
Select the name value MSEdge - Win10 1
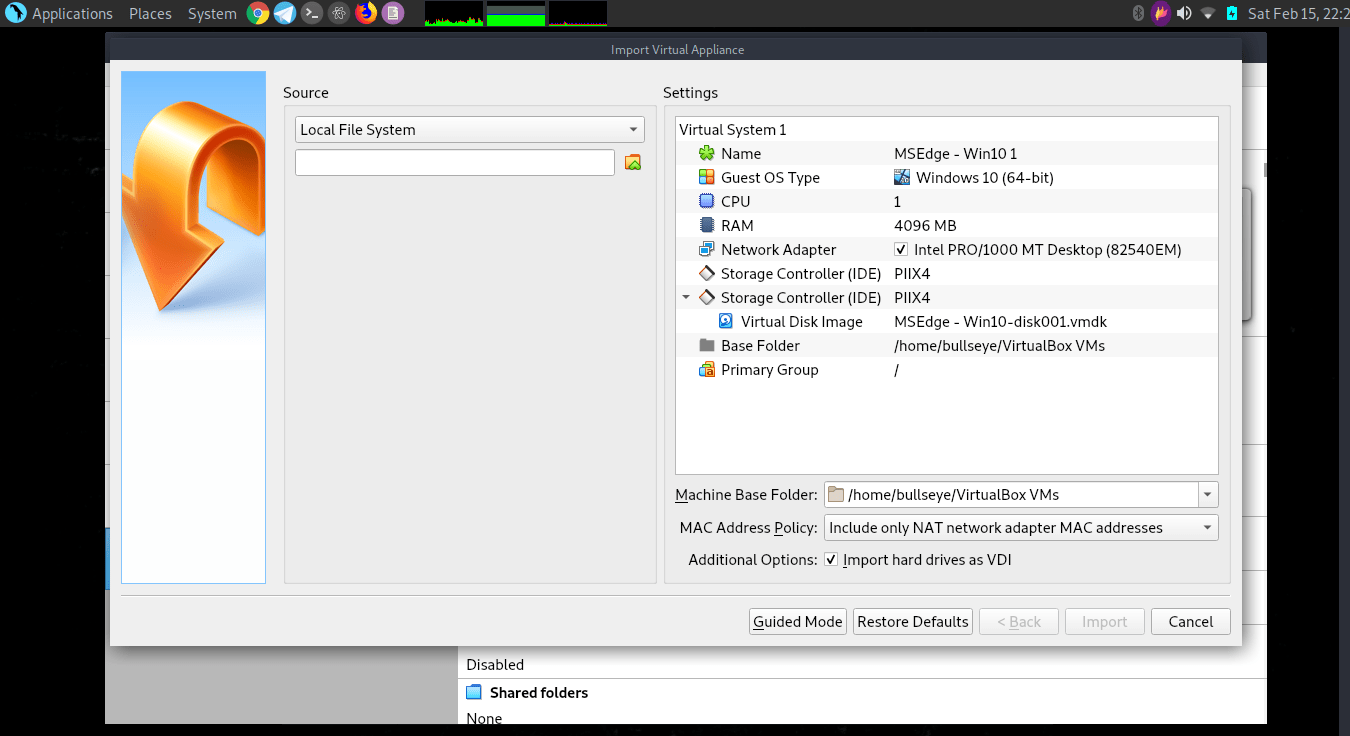click(955, 153)
